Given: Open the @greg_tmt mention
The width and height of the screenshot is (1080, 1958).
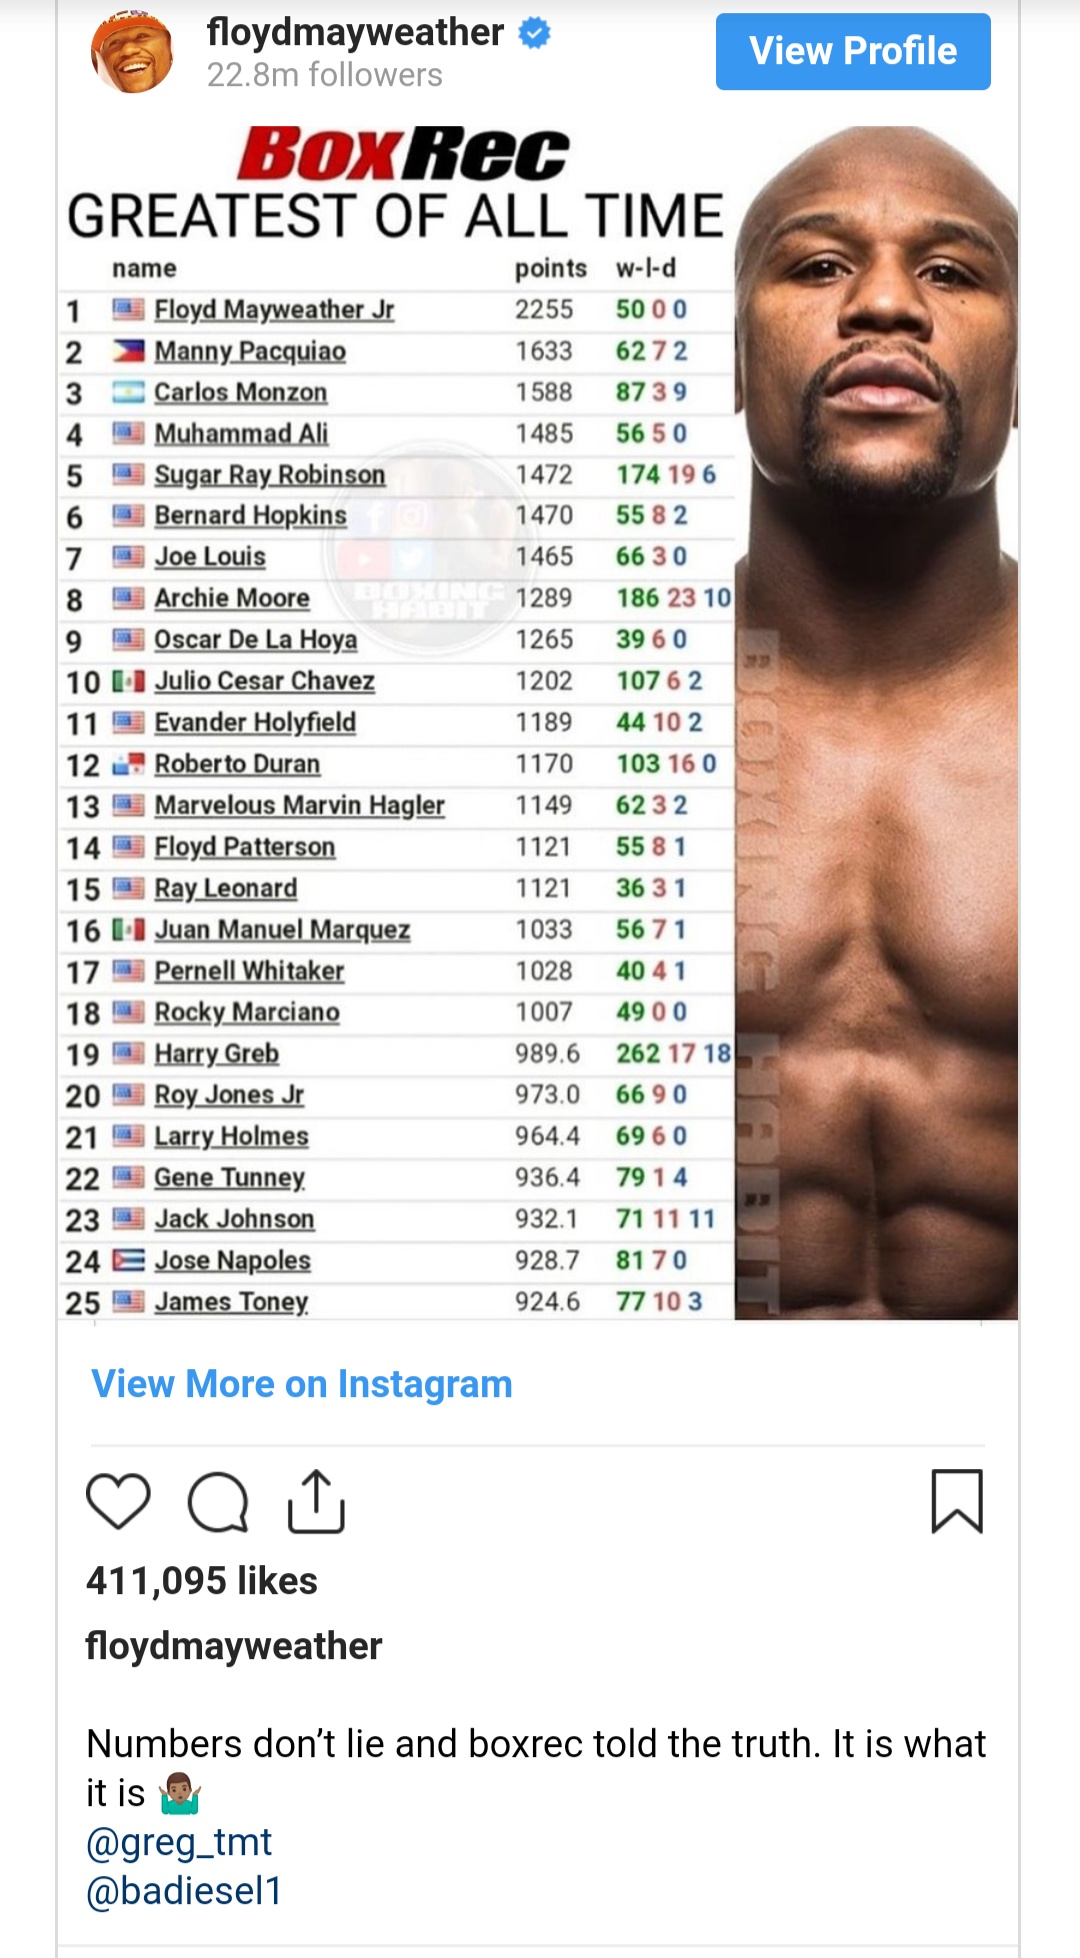Looking at the screenshot, I should [179, 1841].
